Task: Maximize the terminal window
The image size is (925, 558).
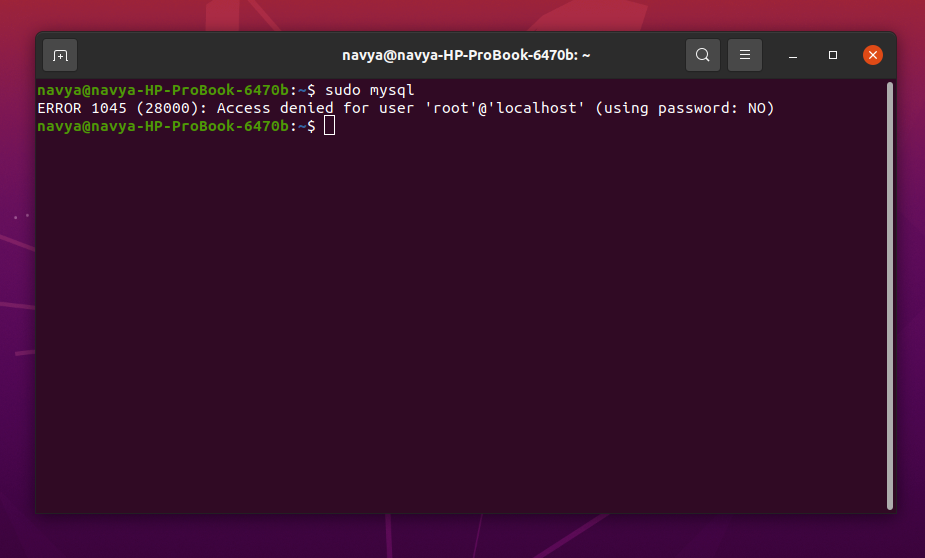Action: 833,55
